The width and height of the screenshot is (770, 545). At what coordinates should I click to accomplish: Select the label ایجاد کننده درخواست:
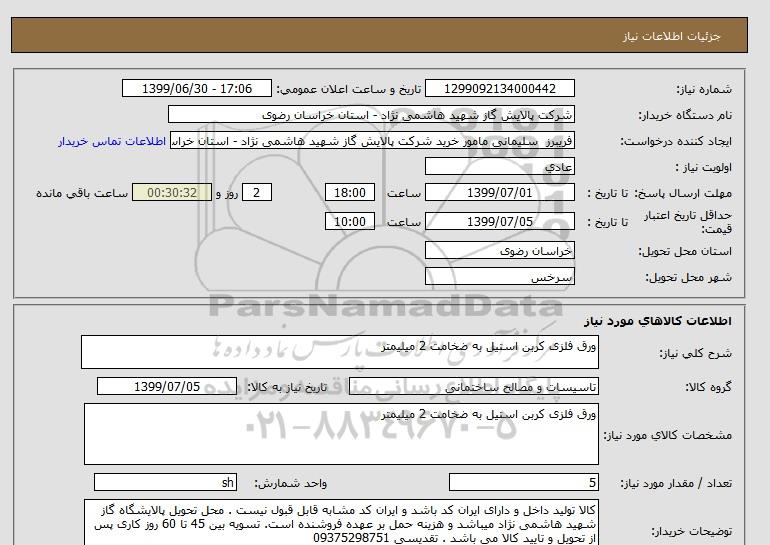click(x=676, y=141)
